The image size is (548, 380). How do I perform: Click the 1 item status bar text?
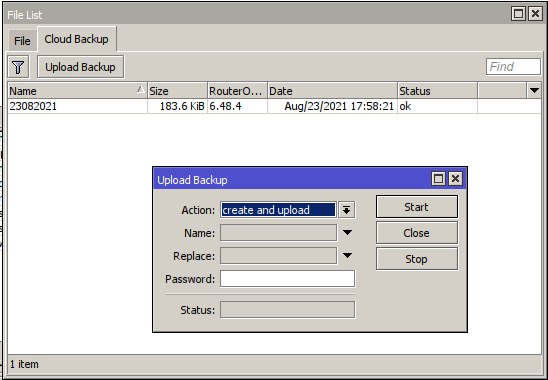[x=24, y=364]
